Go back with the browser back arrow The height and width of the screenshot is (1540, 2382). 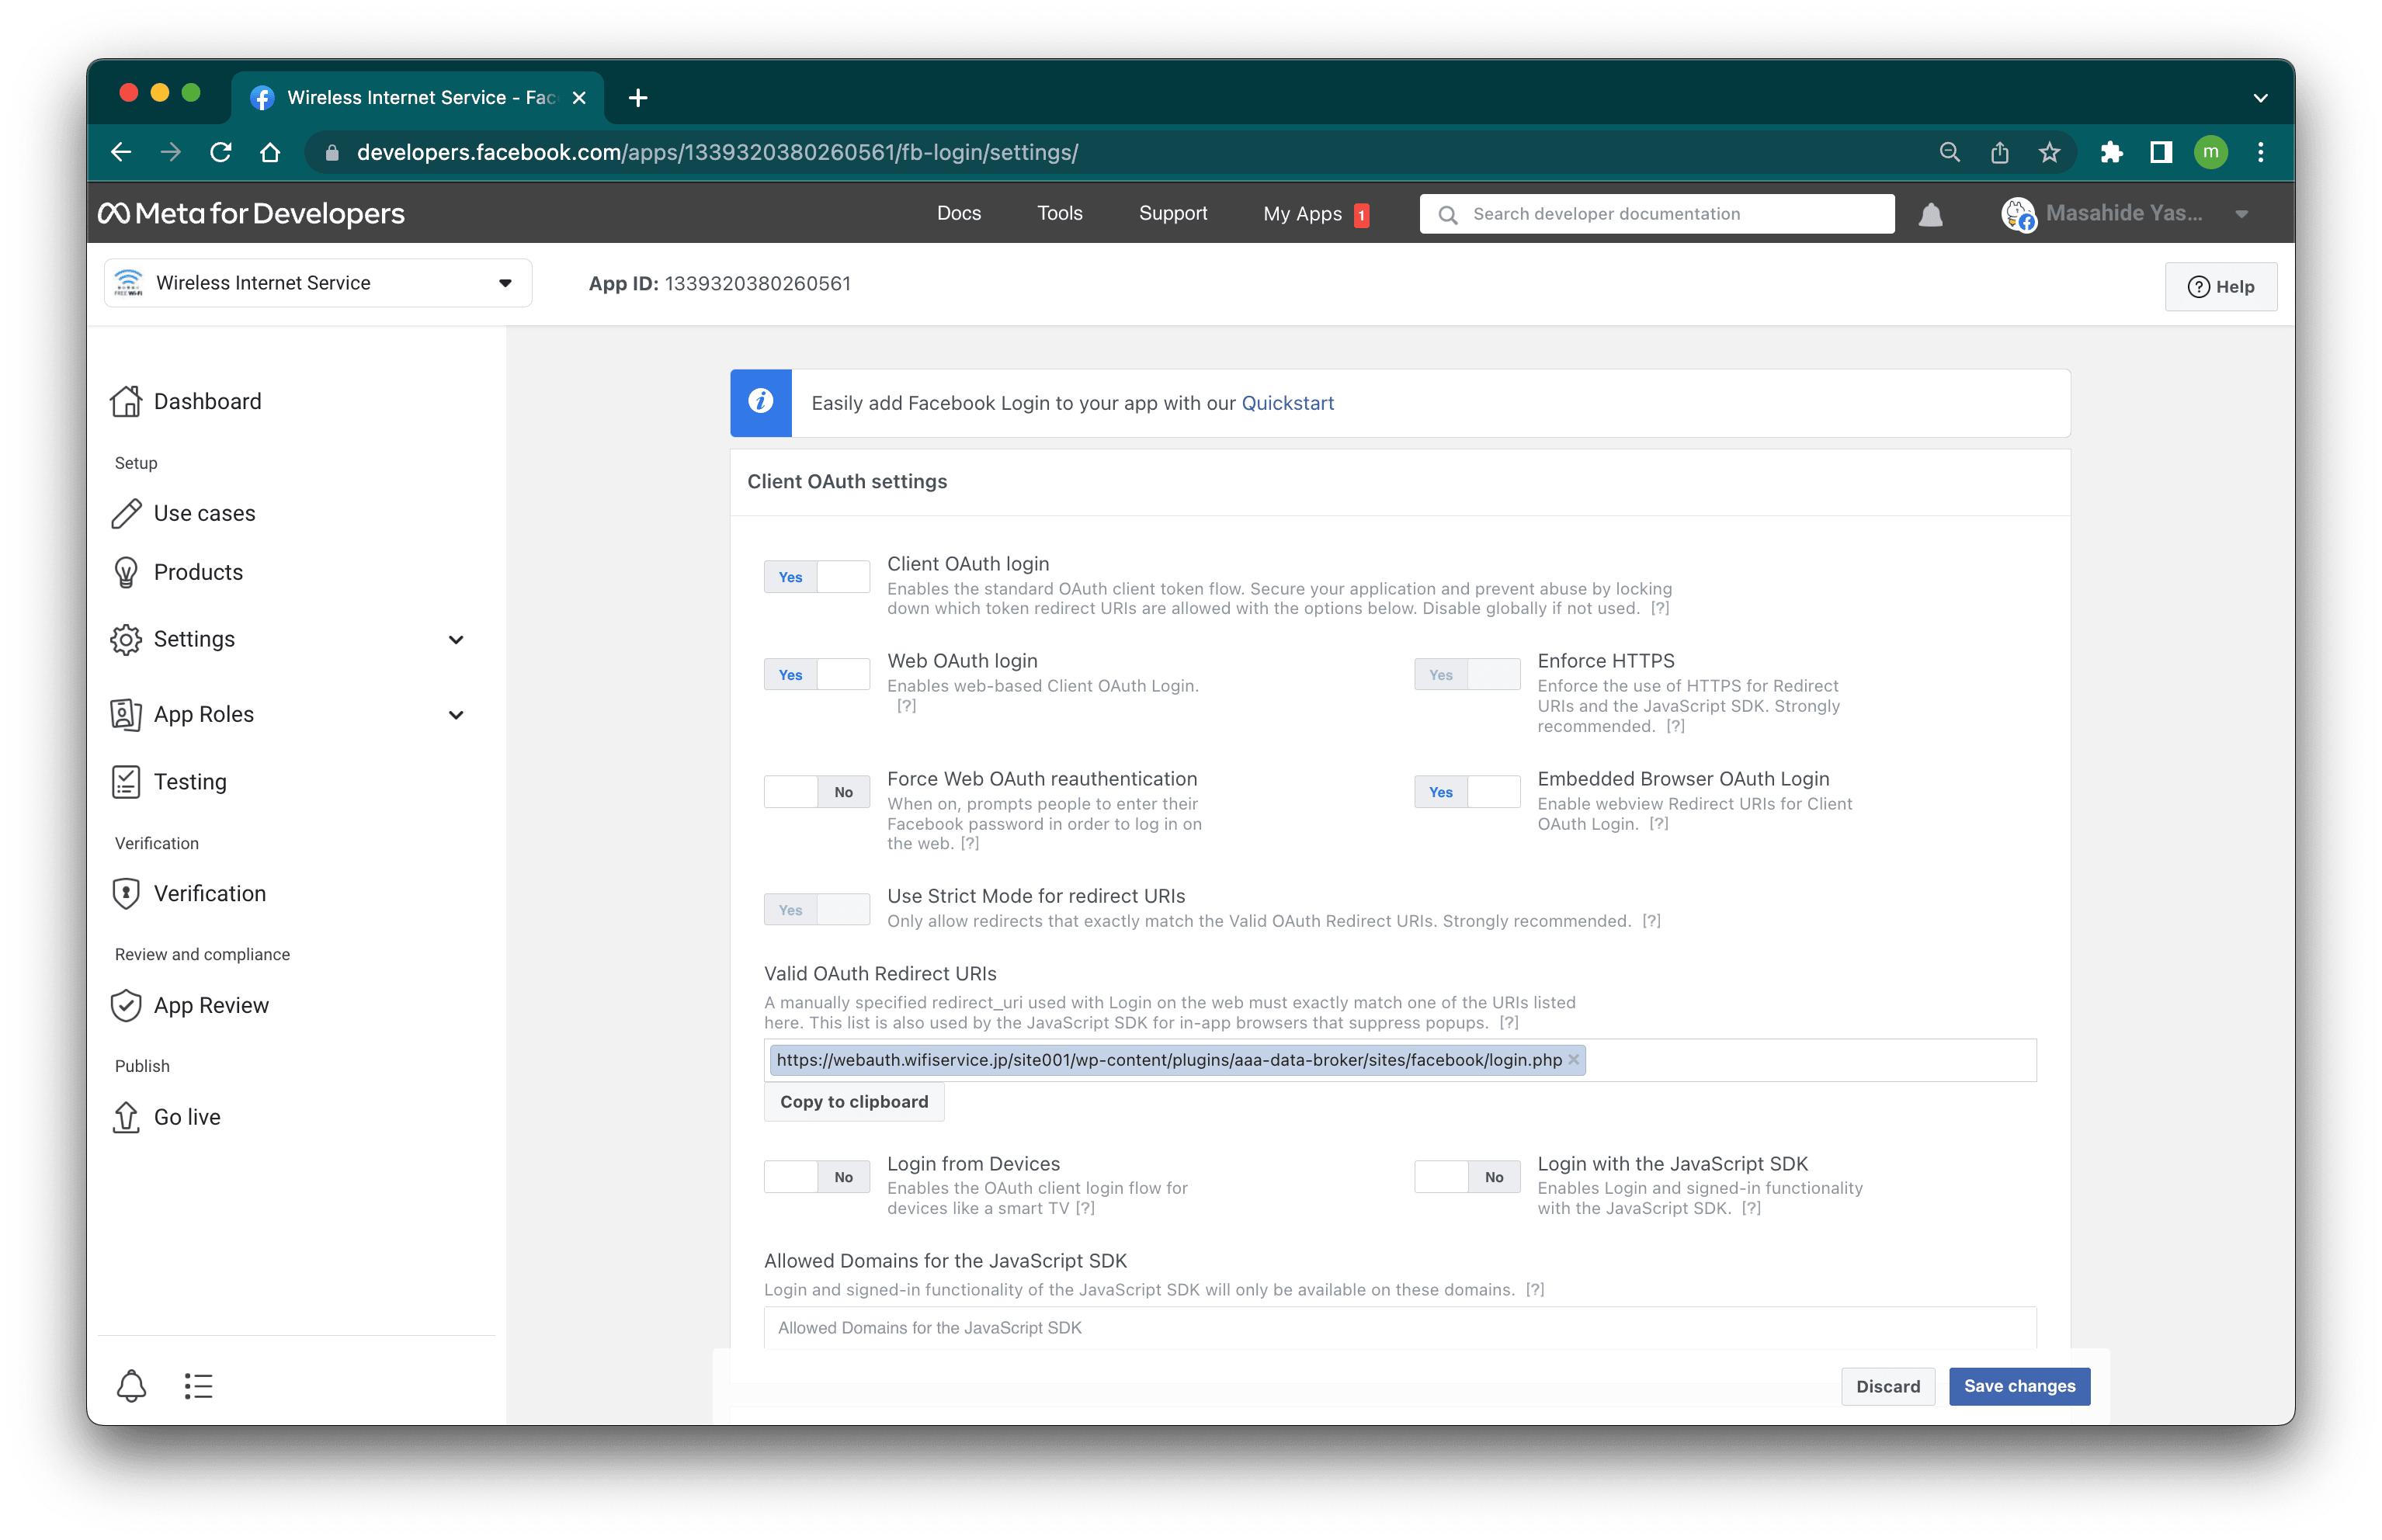pos(121,152)
